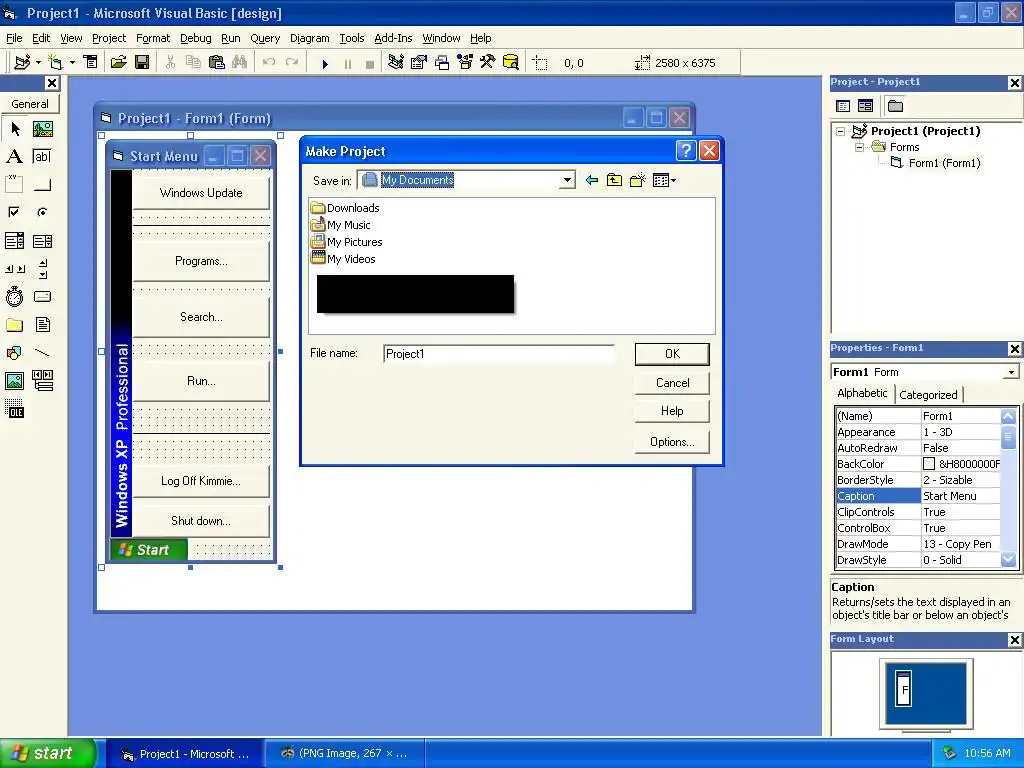Click Create New Folder icon in Make Project
Image resolution: width=1024 pixels, height=768 pixels.
click(x=637, y=180)
